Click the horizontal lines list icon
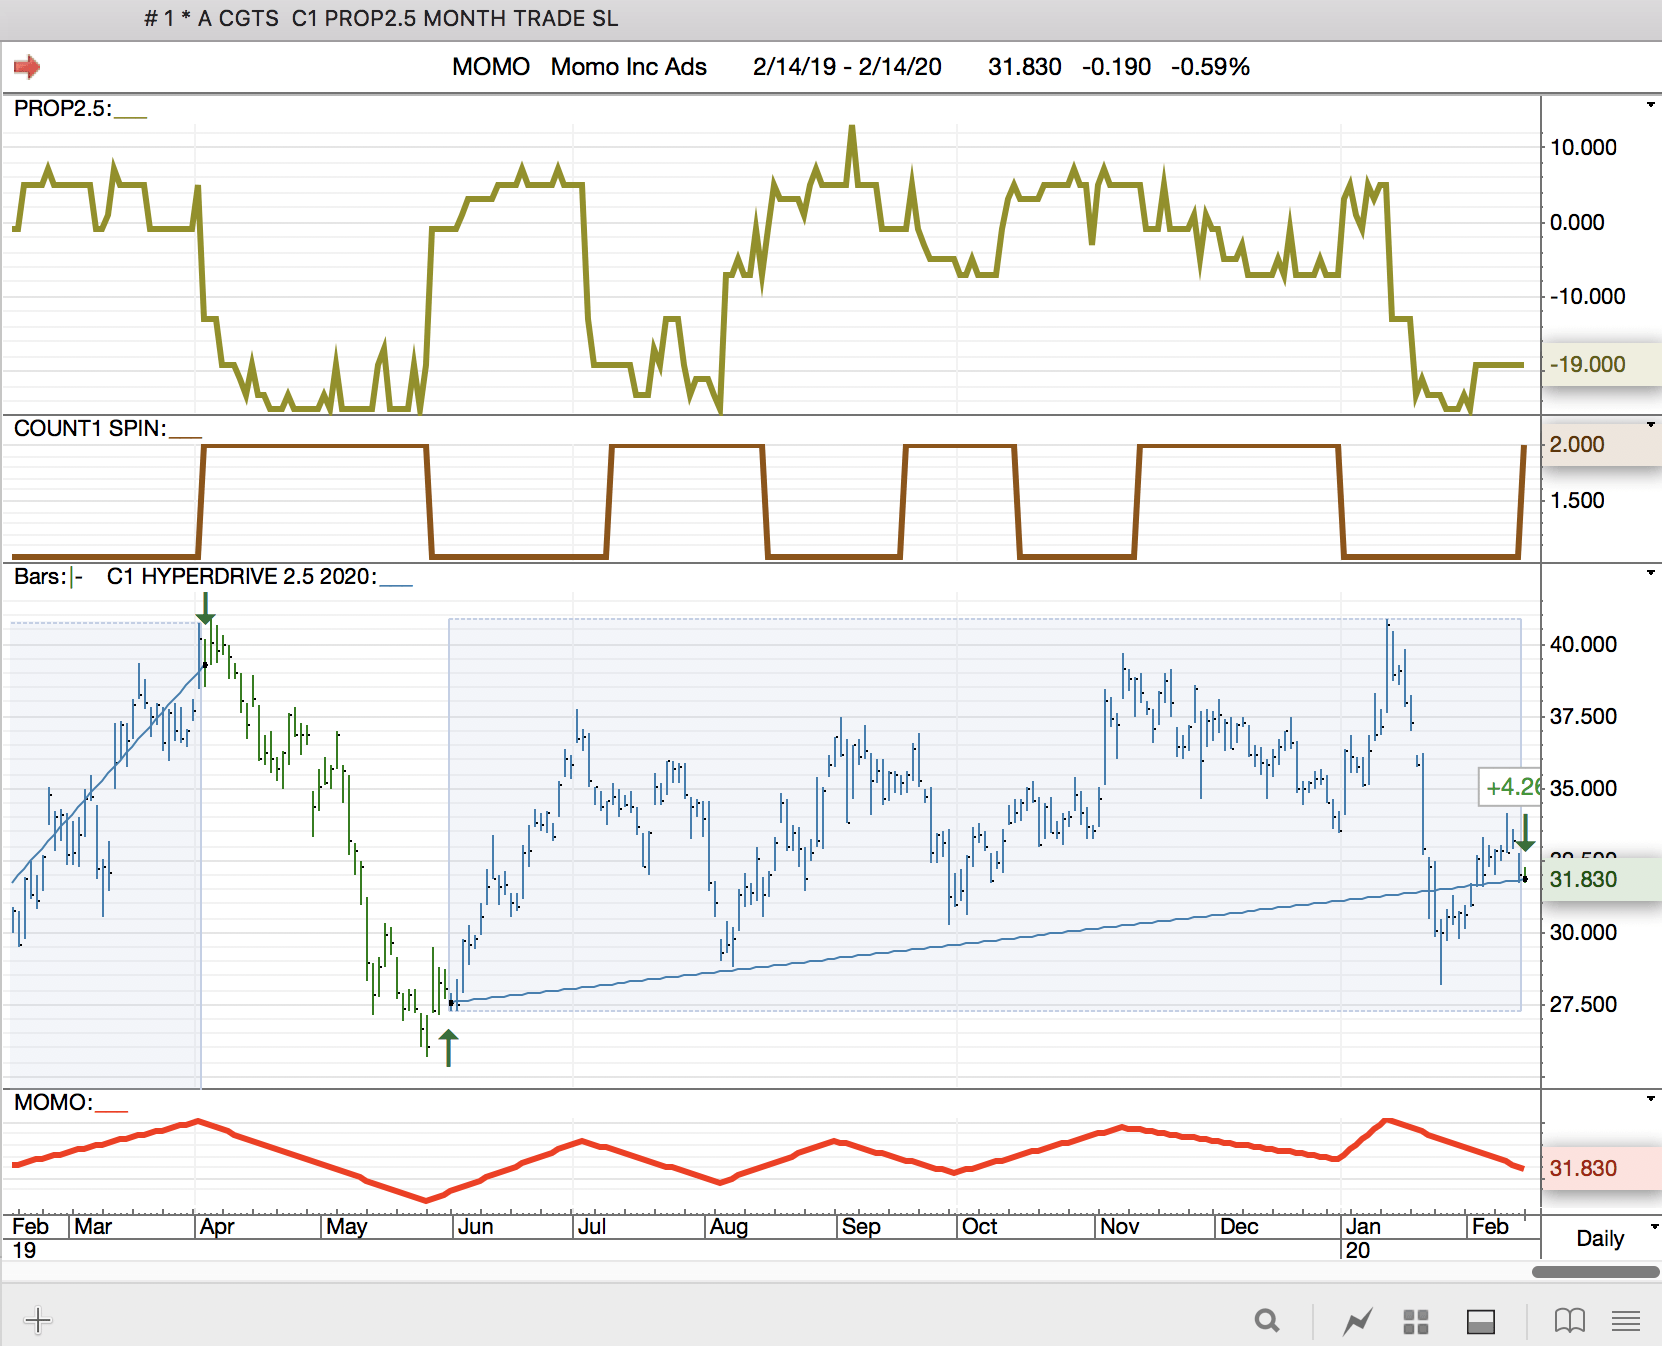1662x1346 pixels. tap(1626, 1321)
